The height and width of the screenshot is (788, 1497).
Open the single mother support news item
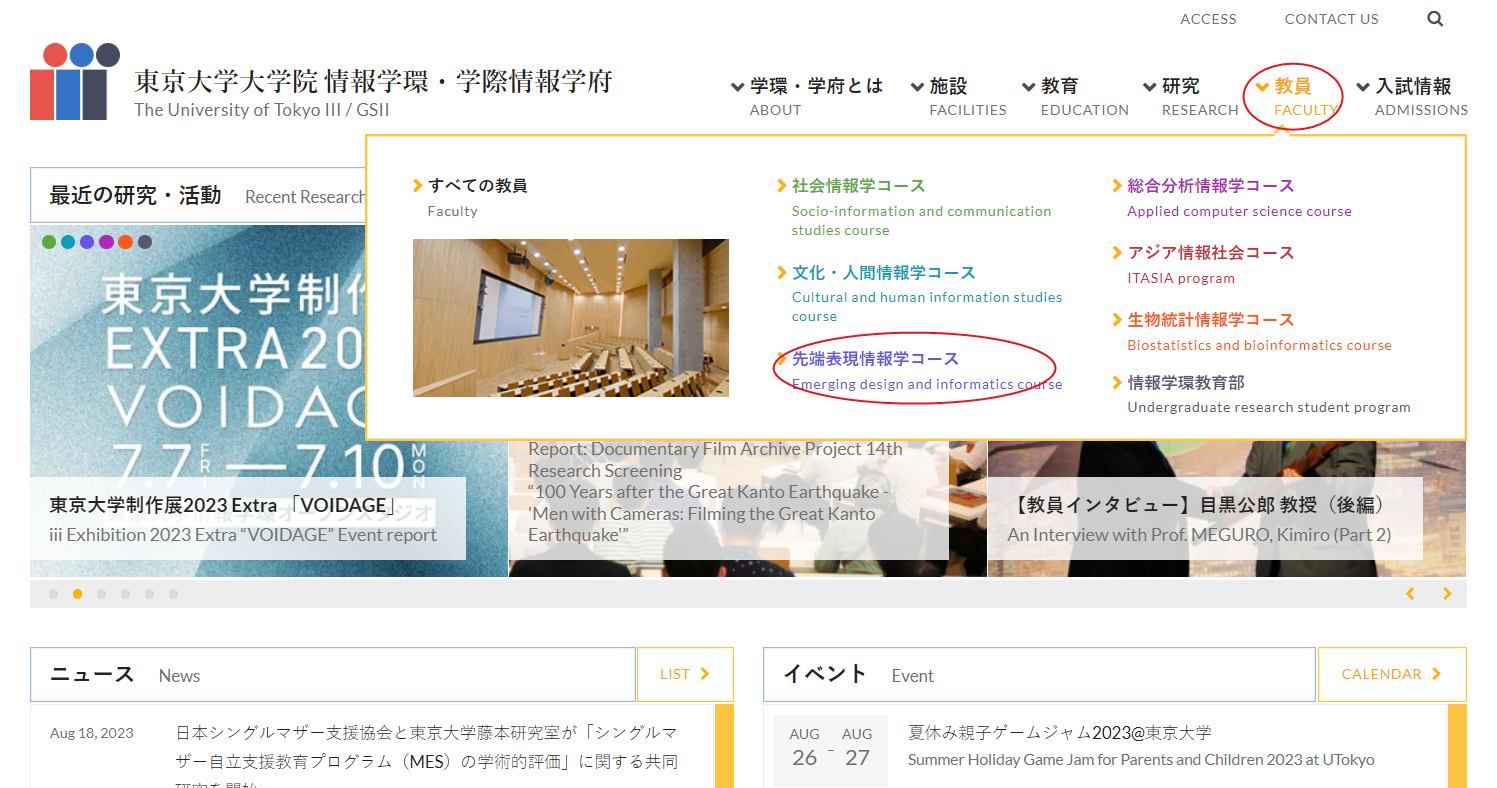[427, 760]
